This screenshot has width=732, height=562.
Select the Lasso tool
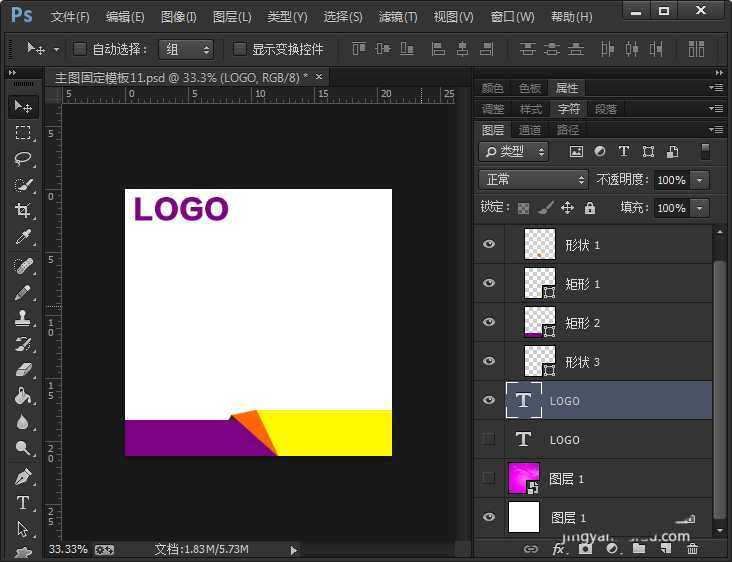pyautogui.click(x=23, y=159)
